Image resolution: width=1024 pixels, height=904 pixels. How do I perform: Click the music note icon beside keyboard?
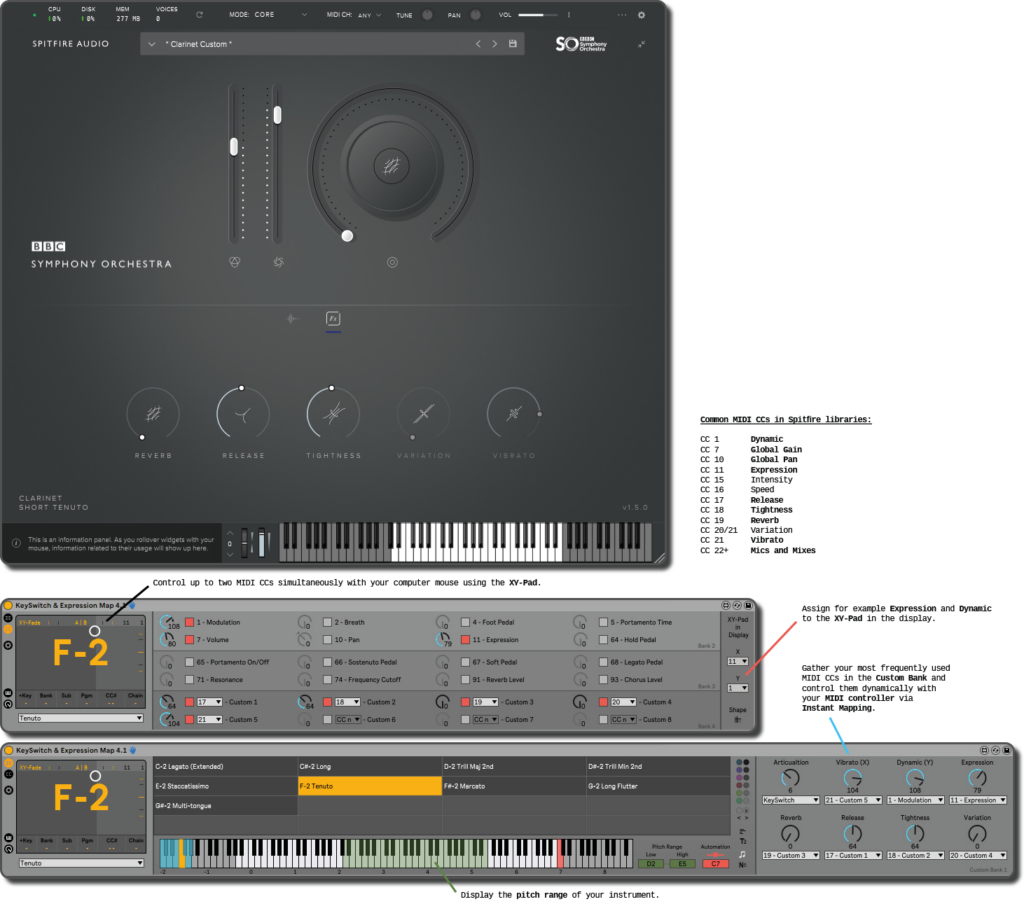742,854
